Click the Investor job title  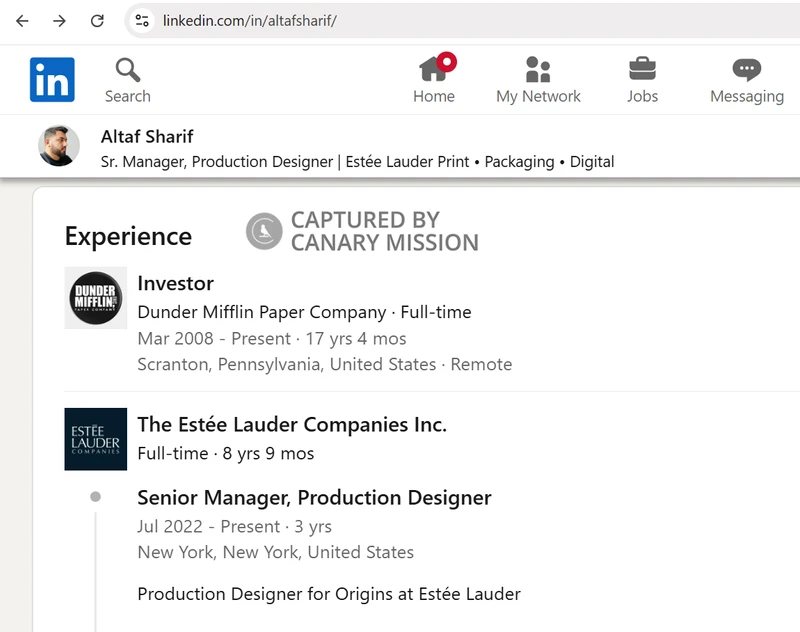pyautogui.click(x=176, y=283)
